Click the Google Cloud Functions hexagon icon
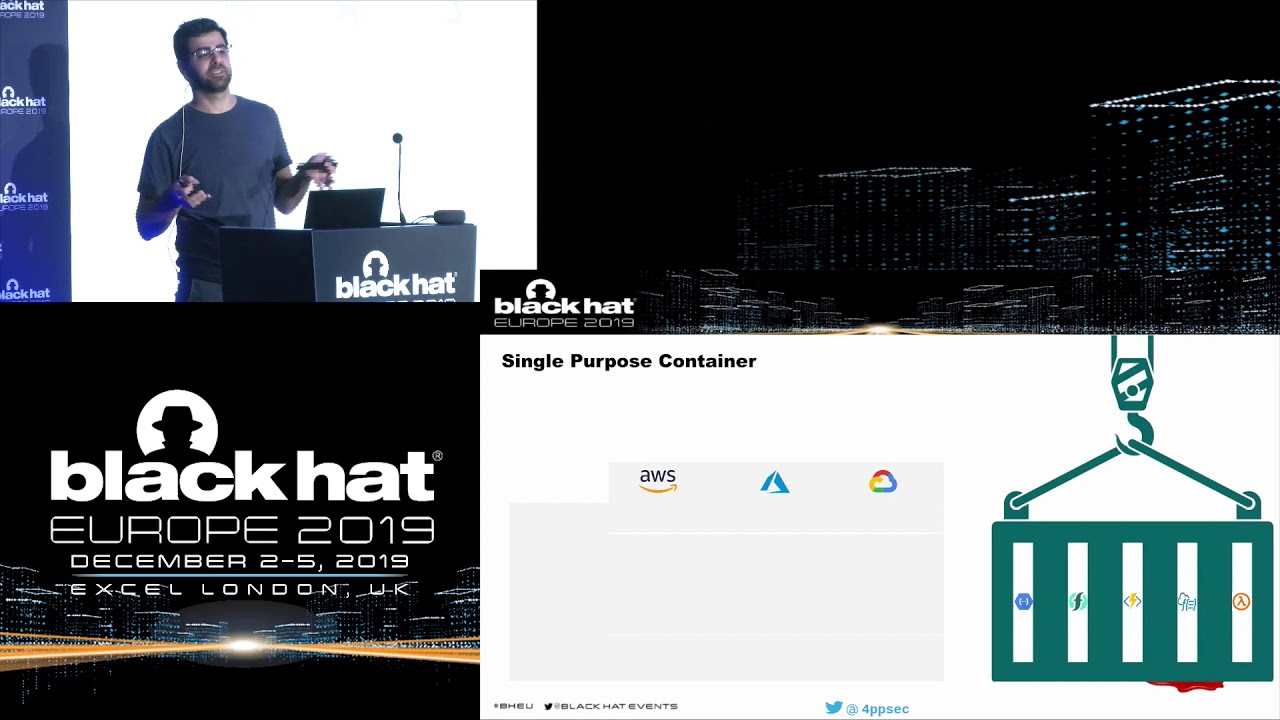Image resolution: width=1280 pixels, height=720 pixels. click(x=1023, y=601)
